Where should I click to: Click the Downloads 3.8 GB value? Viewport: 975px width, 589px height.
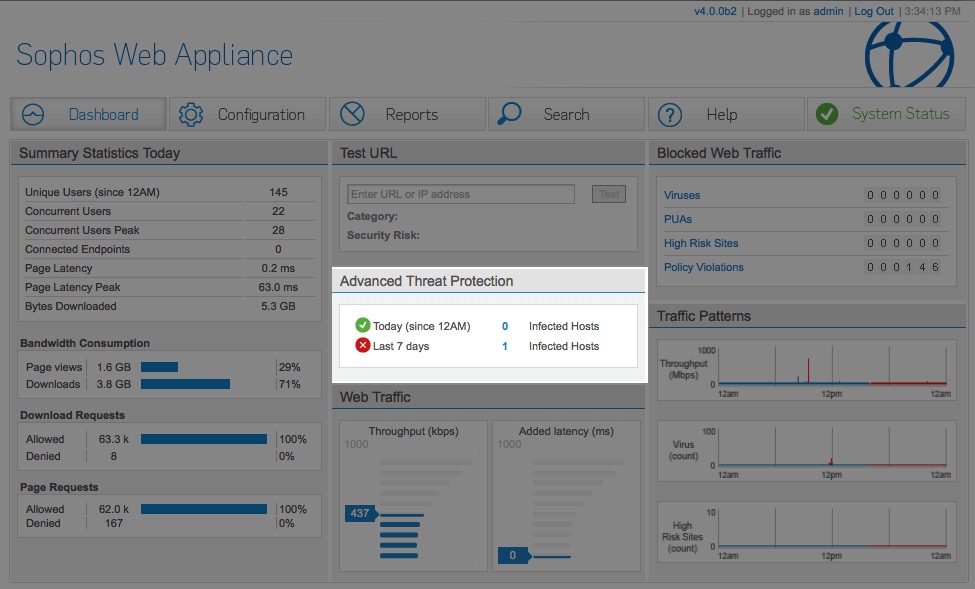(x=114, y=384)
